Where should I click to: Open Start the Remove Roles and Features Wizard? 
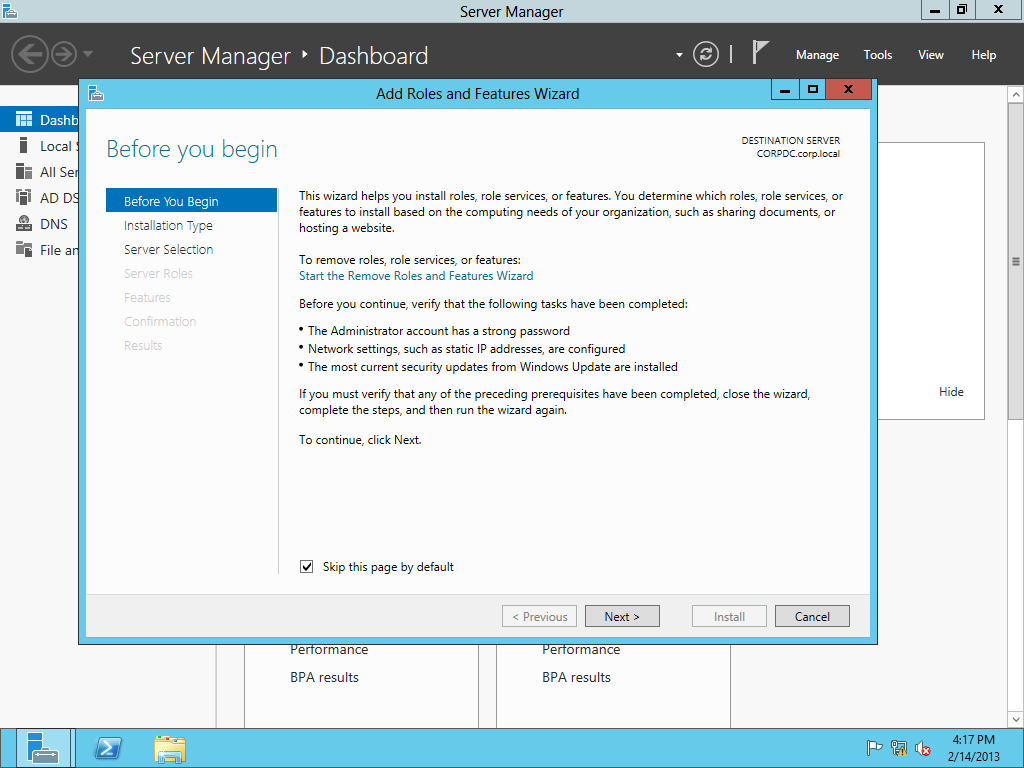coord(416,276)
